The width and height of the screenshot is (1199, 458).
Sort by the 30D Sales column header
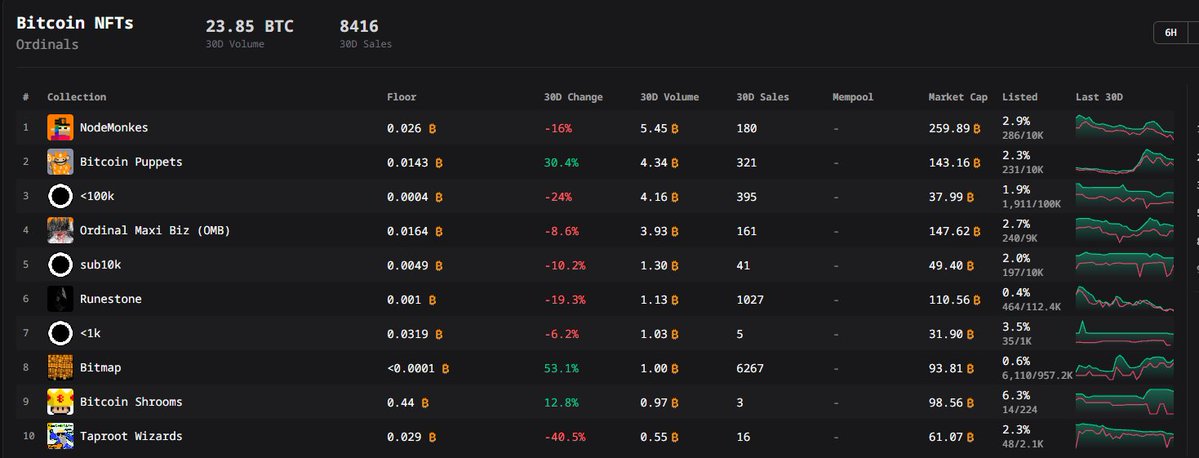[x=762, y=97]
